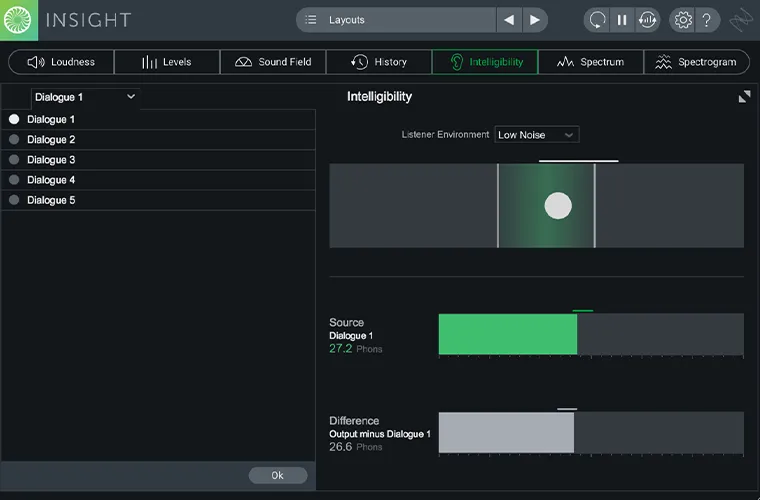The width and height of the screenshot is (760, 500).
Task: Click the Loudness speaker icon
Action: [36, 62]
